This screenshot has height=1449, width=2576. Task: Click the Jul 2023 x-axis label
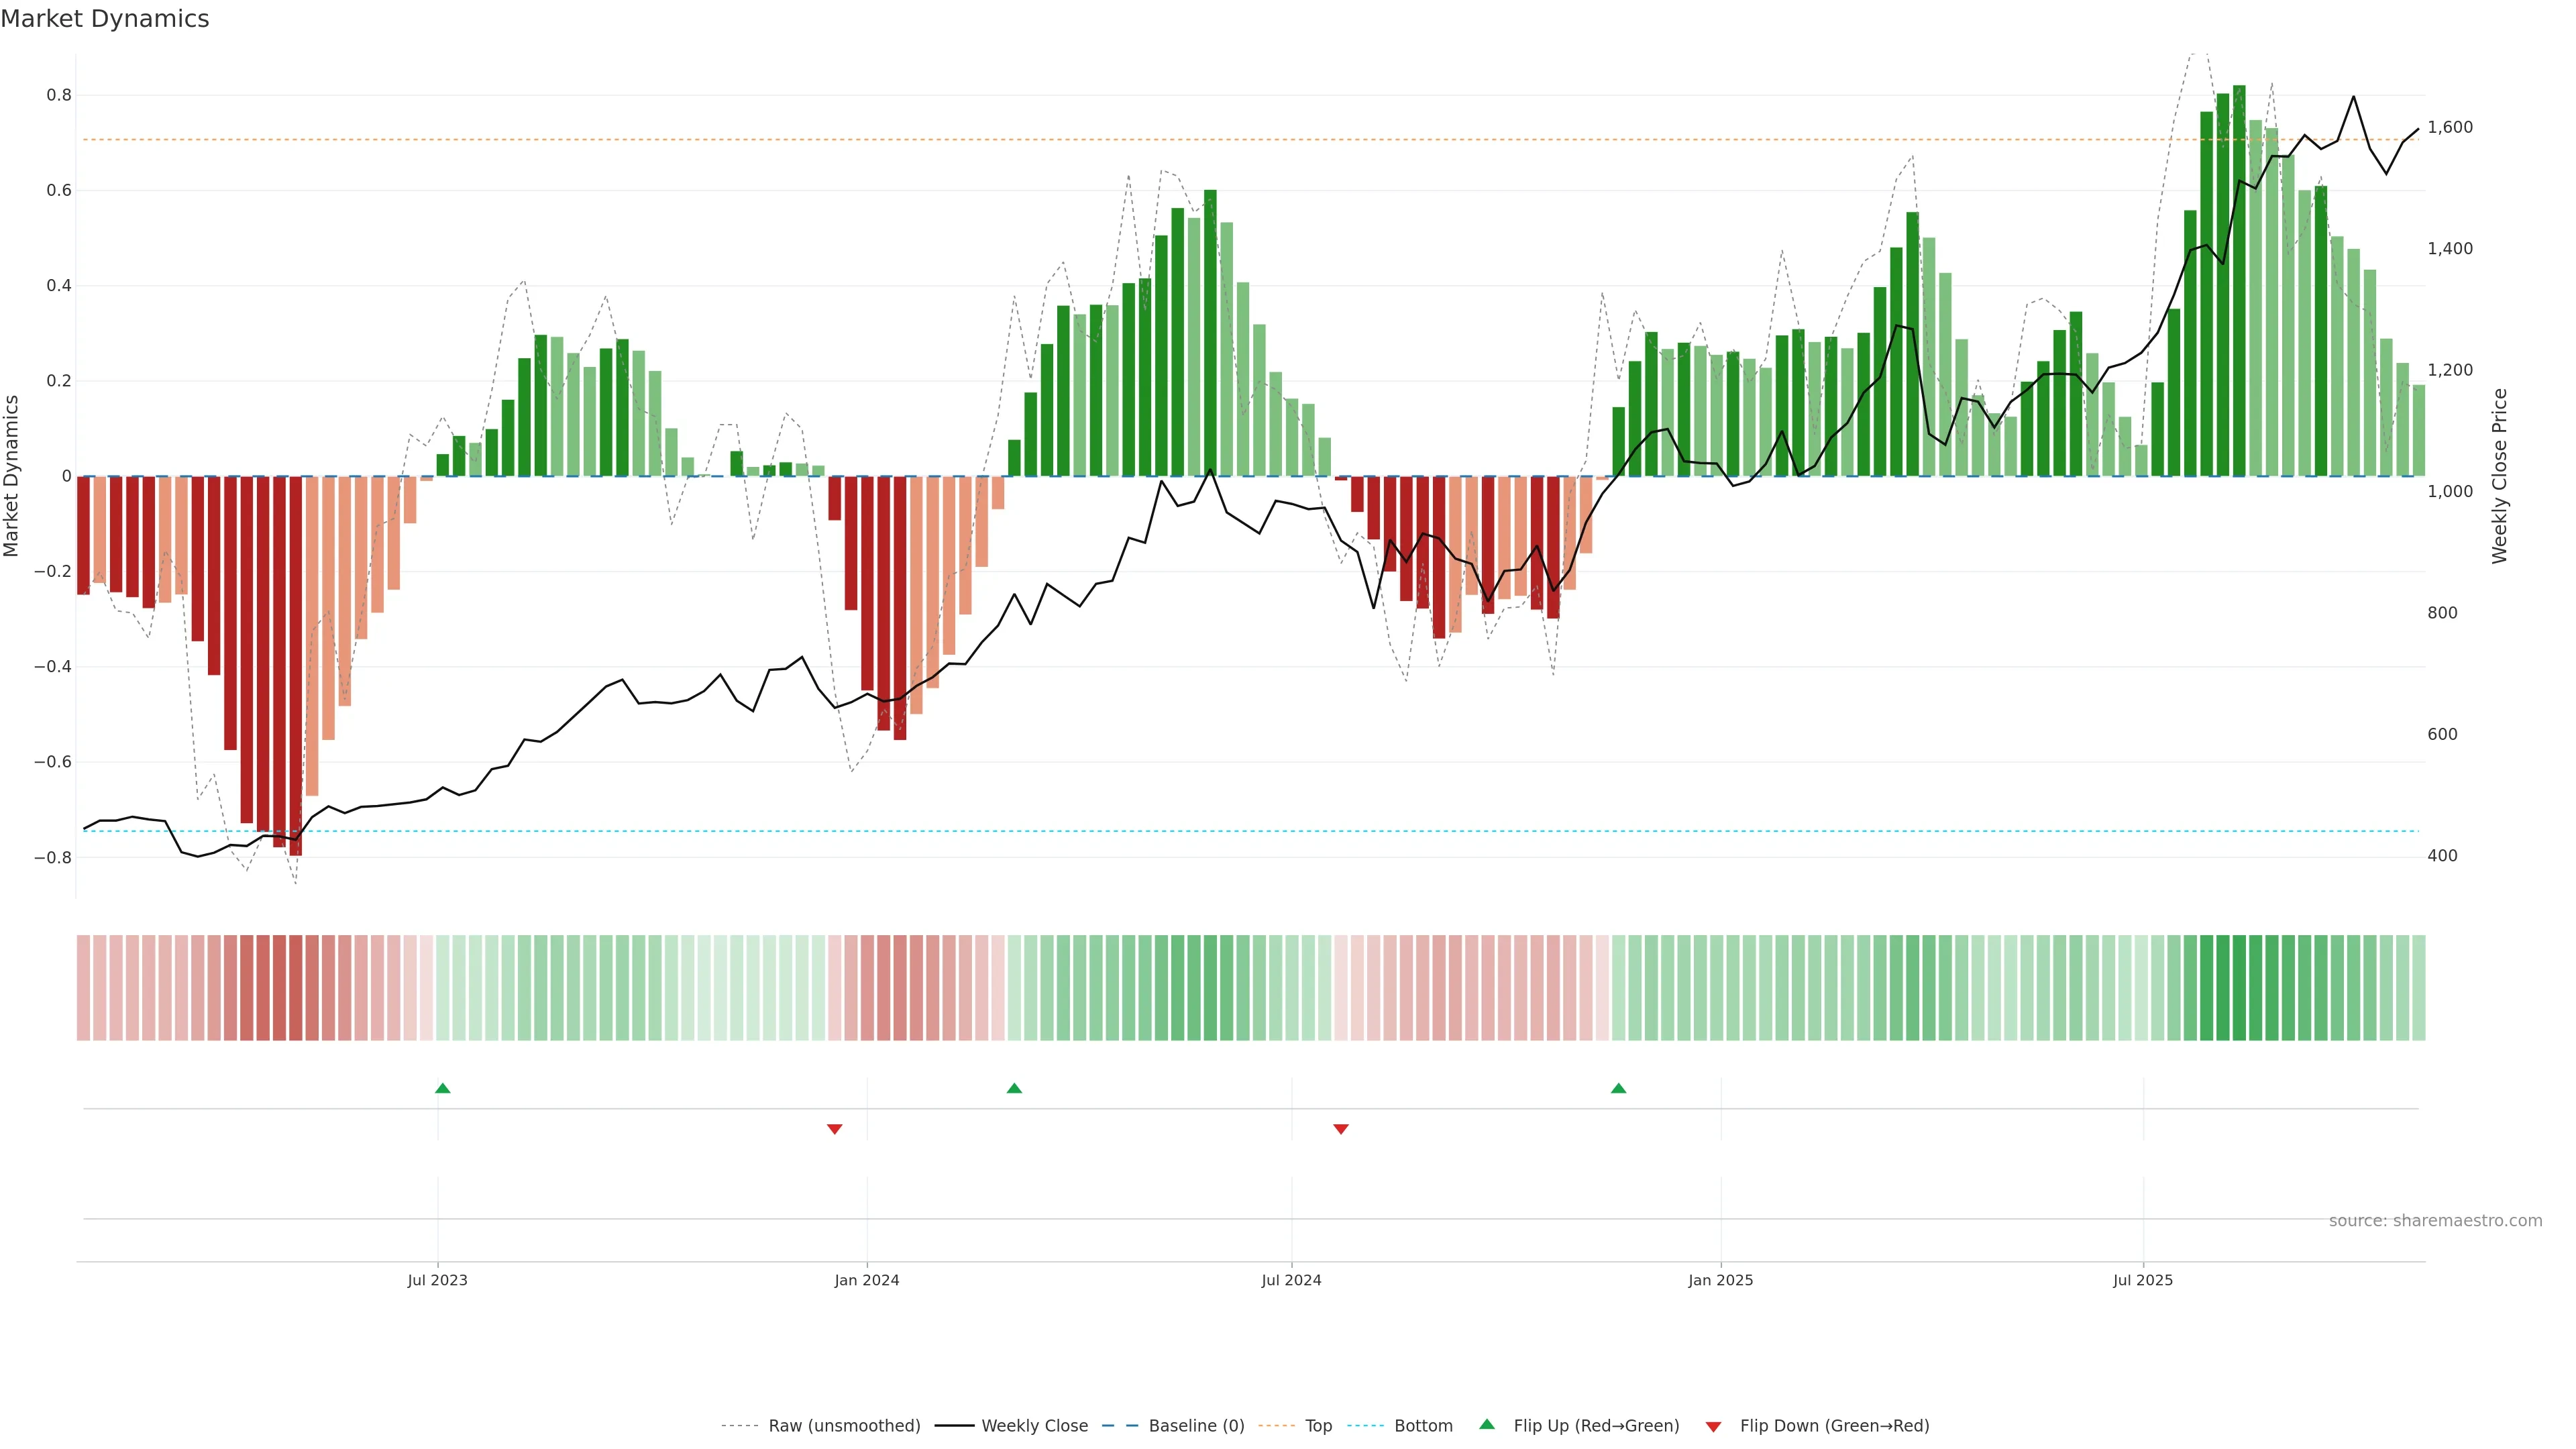click(x=437, y=1280)
